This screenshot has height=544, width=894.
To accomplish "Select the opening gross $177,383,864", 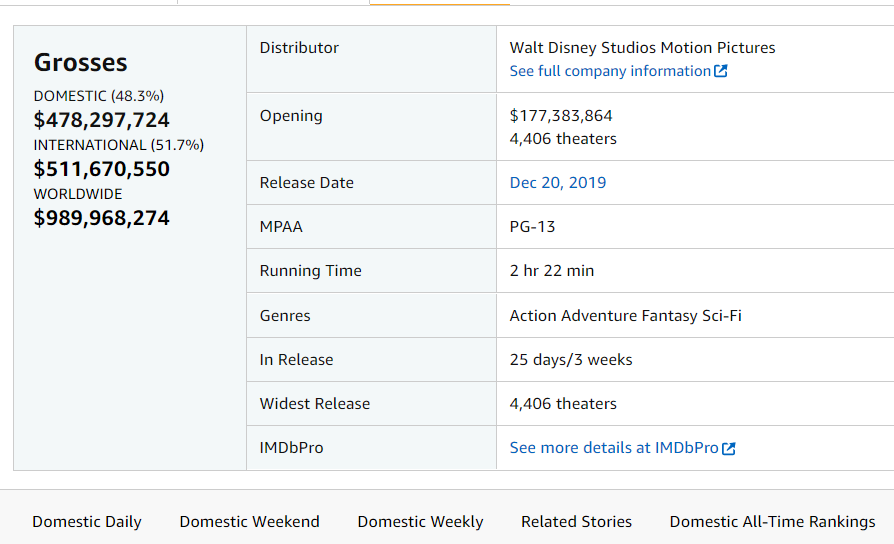I will point(561,116).
